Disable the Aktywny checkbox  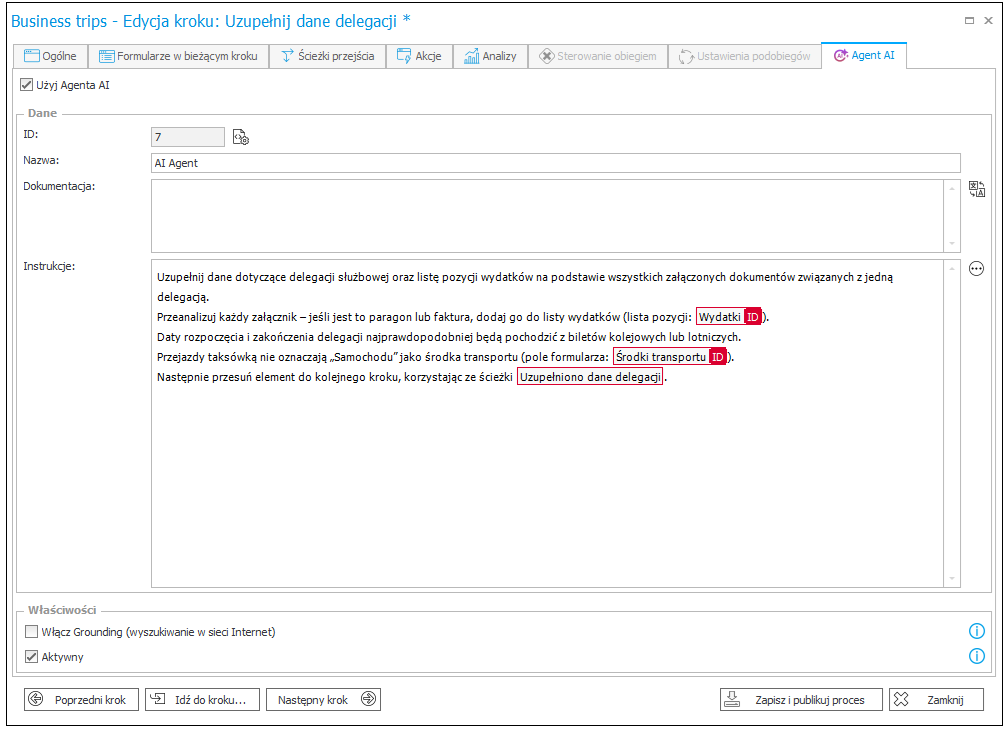coord(30,656)
